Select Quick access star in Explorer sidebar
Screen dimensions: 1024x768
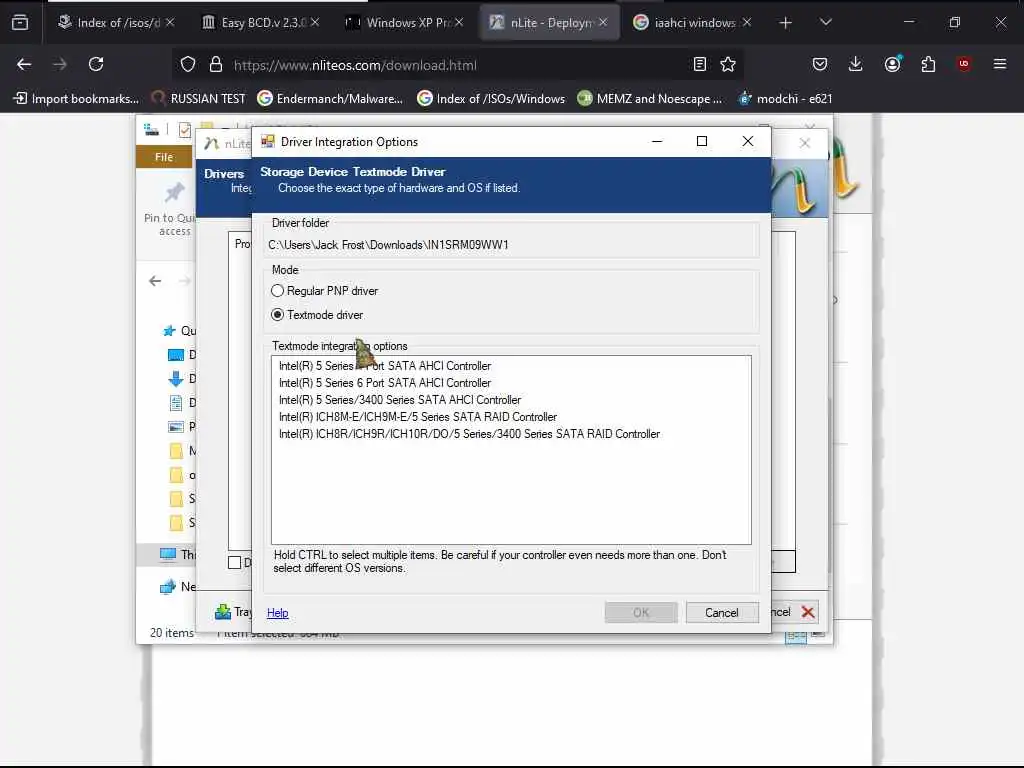tap(169, 330)
